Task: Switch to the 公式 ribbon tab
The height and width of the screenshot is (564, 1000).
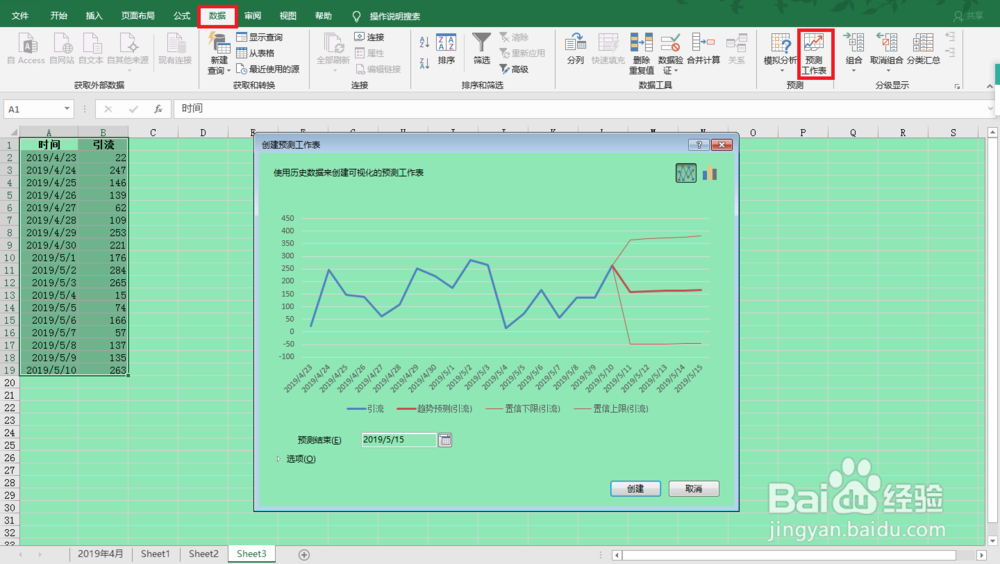Action: (x=182, y=16)
